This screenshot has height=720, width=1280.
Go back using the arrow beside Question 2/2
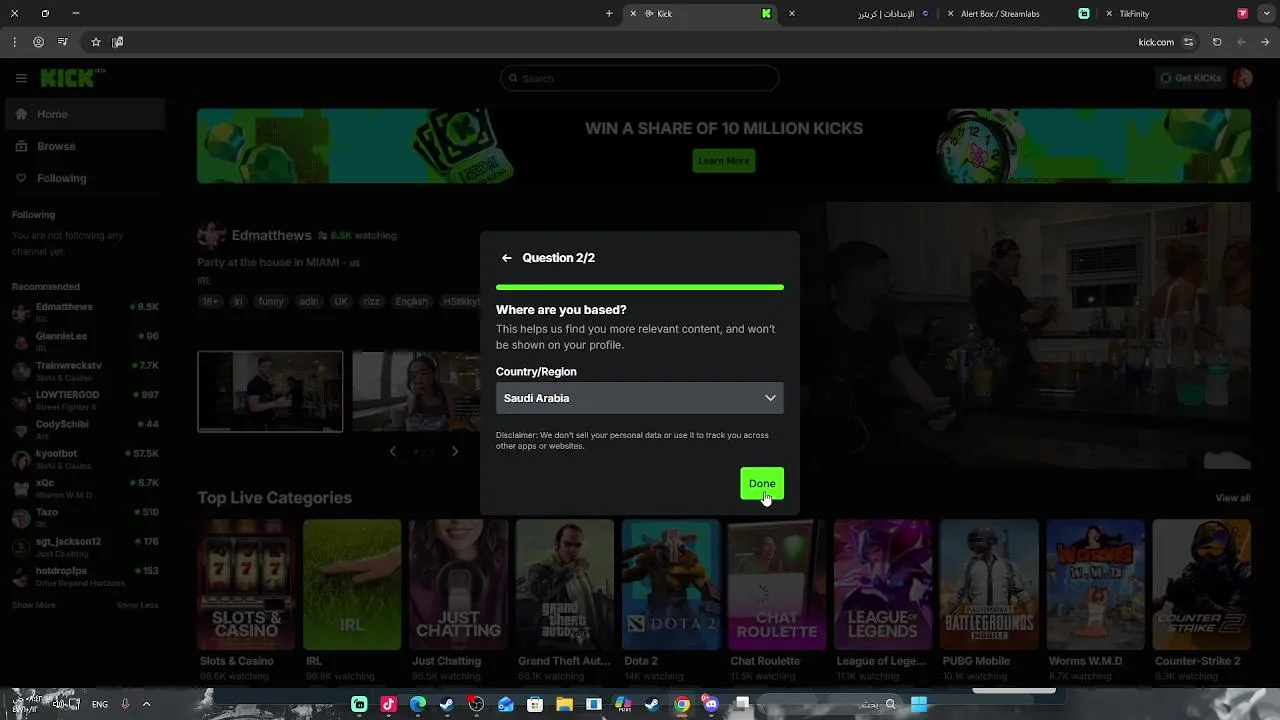coord(507,258)
